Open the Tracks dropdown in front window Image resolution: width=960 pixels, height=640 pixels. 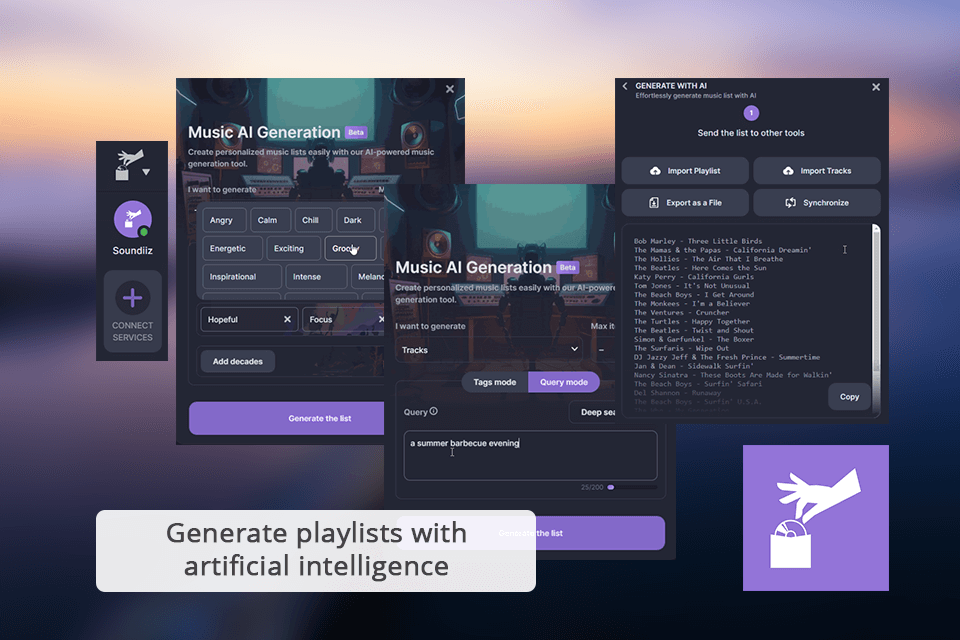point(489,350)
